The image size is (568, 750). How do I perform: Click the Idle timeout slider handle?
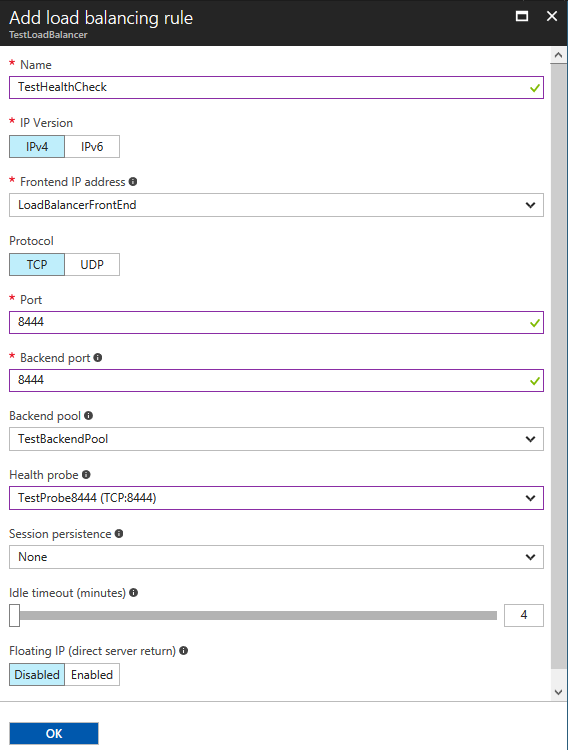tap(14, 615)
